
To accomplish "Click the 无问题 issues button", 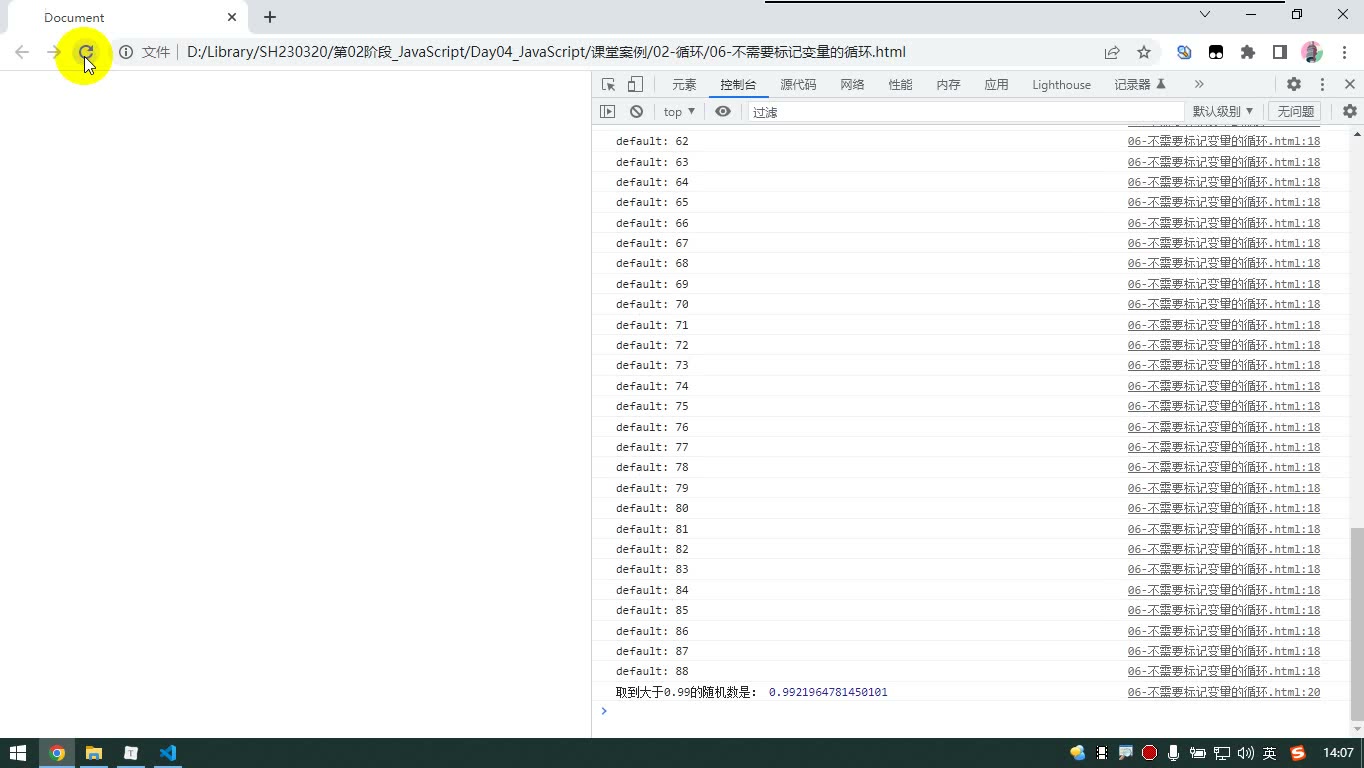I will click(1295, 112).
